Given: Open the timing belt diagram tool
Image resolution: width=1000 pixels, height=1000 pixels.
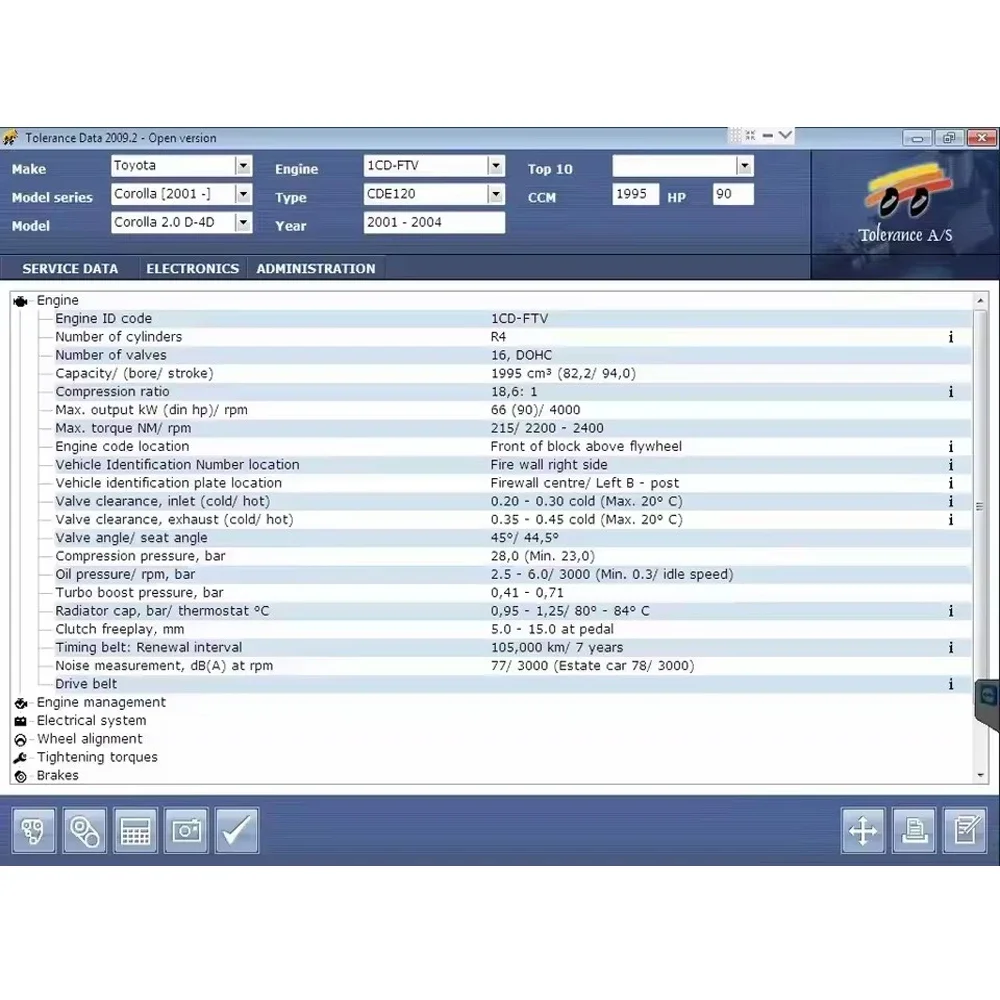Looking at the screenshot, I should tap(33, 830).
